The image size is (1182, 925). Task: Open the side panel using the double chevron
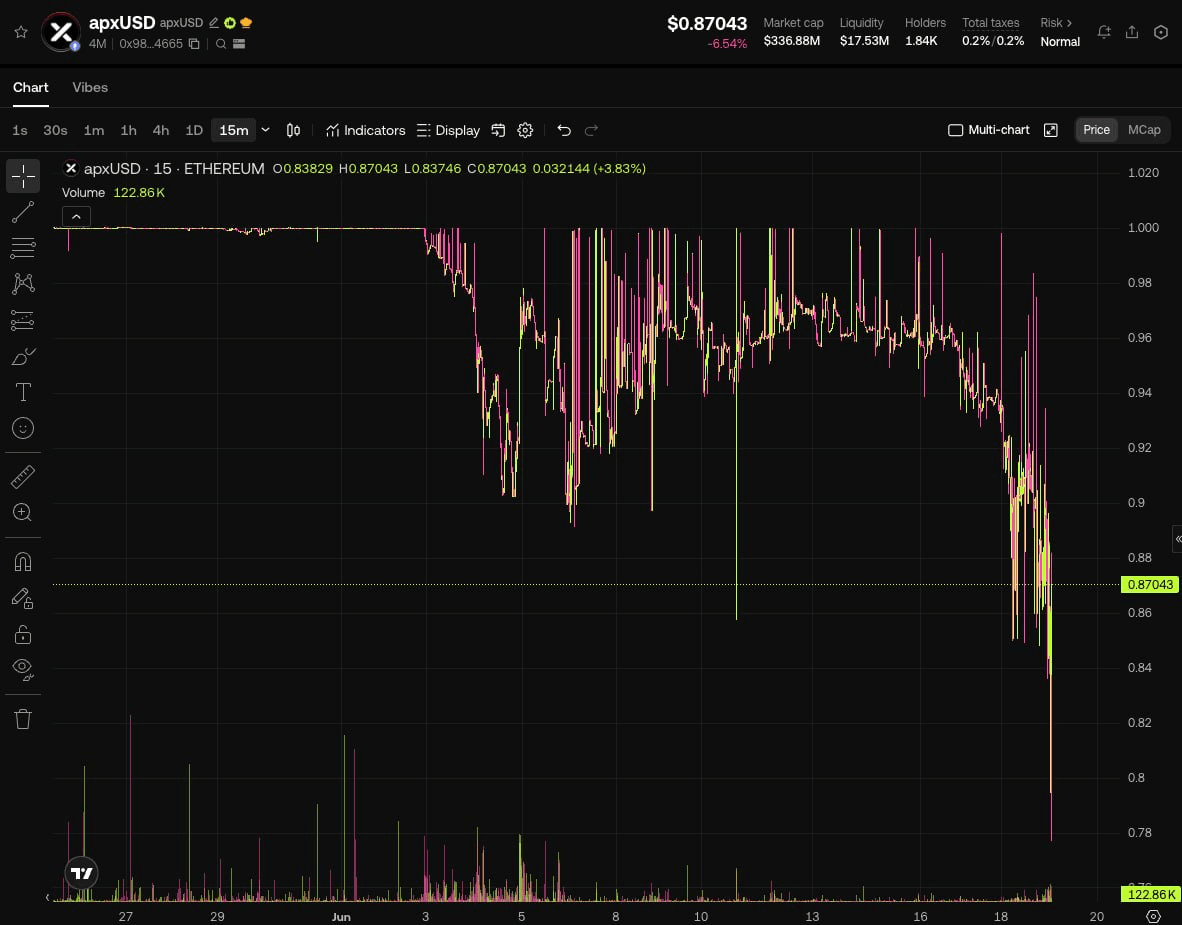1177,539
